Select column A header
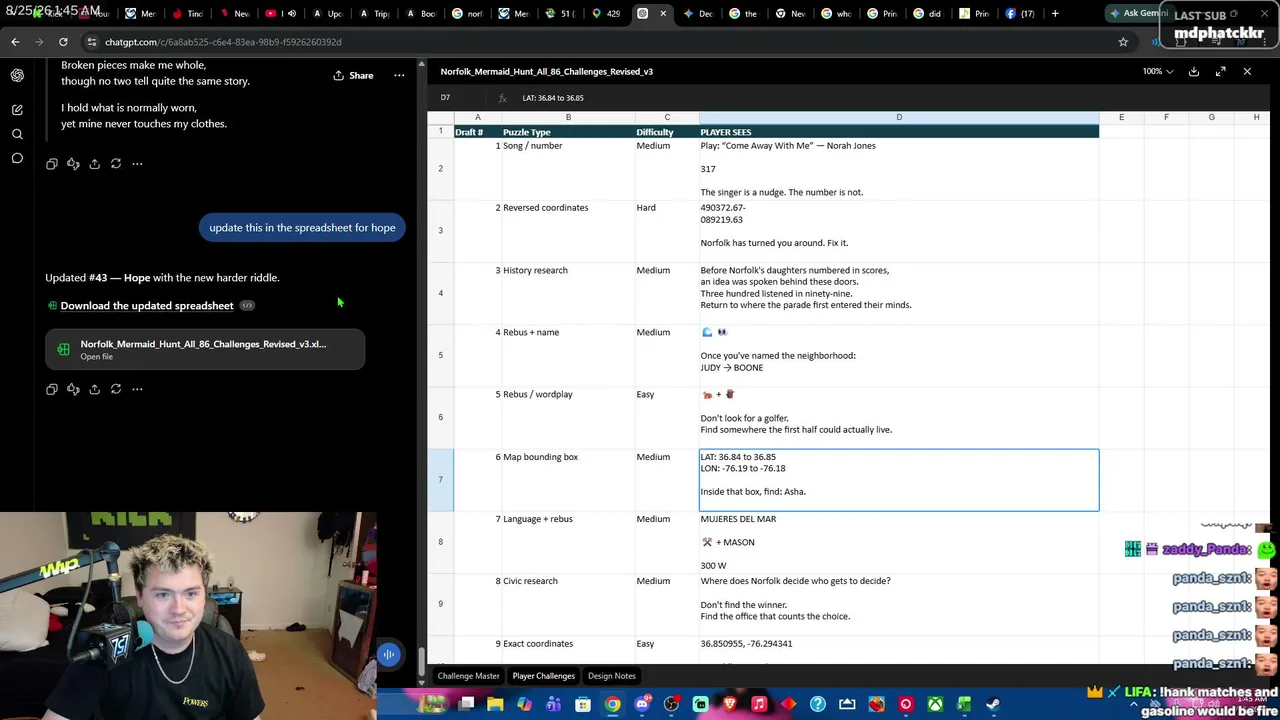 coord(478,118)
